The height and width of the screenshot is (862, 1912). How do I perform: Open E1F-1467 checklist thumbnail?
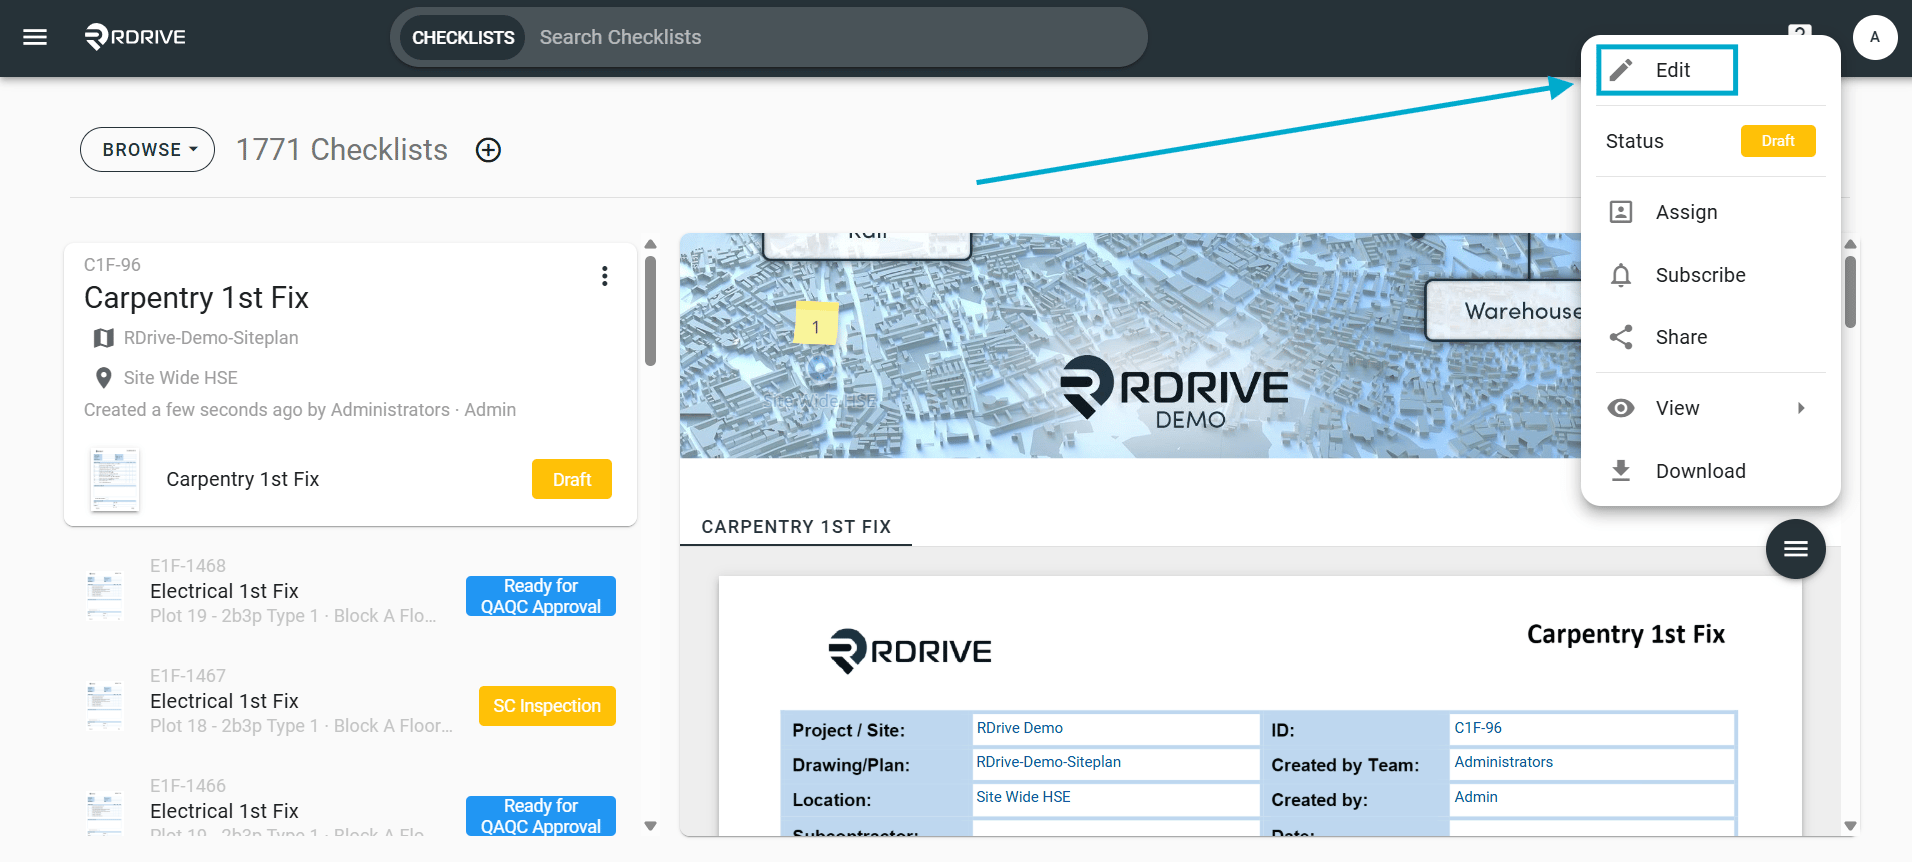105,705
